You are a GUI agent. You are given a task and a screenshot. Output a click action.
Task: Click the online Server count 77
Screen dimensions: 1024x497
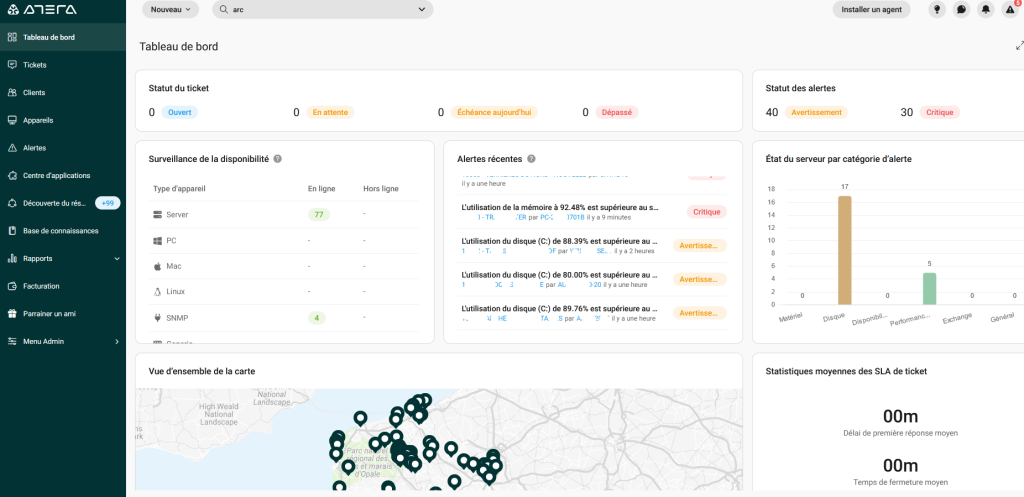(318, 215)
